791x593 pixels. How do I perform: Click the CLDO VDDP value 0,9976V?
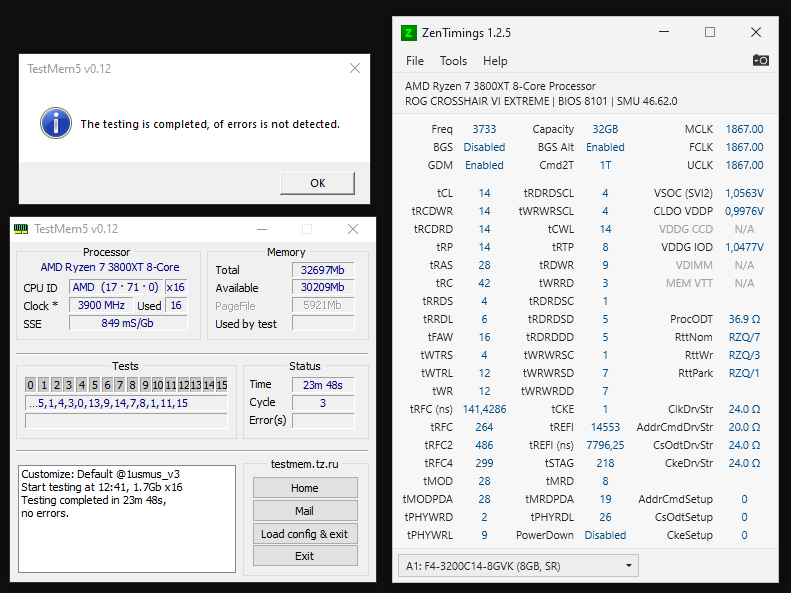pos(744,211)
